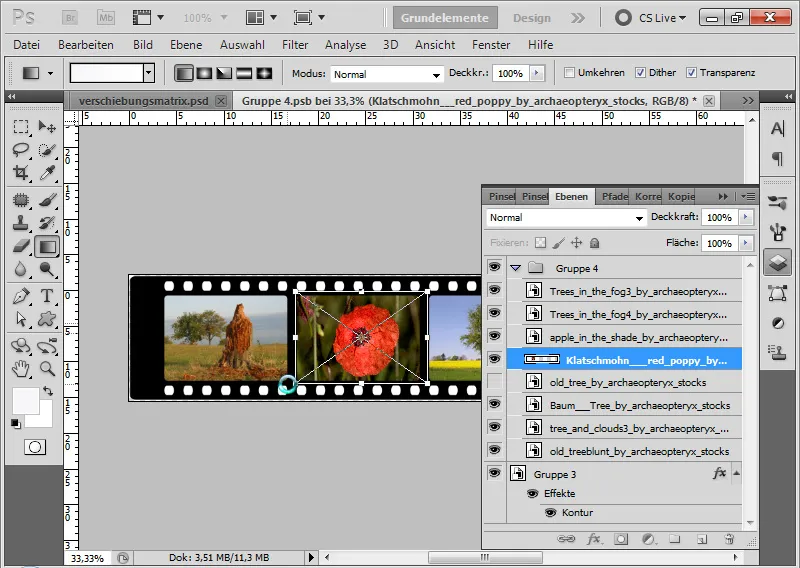Select the History Brush tool
800x568 pixels.
[47, 223]
